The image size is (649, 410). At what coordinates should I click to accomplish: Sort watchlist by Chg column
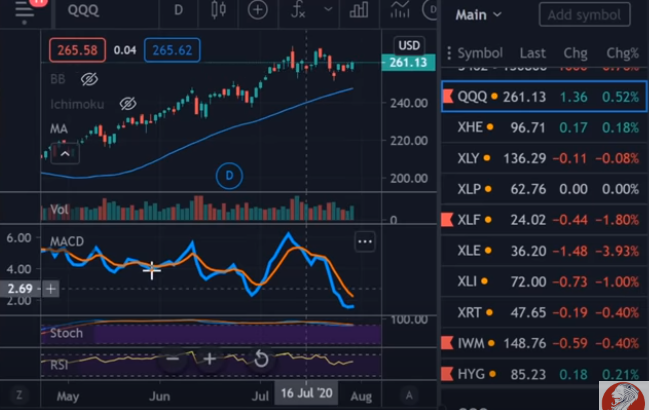tap(575, 53)
